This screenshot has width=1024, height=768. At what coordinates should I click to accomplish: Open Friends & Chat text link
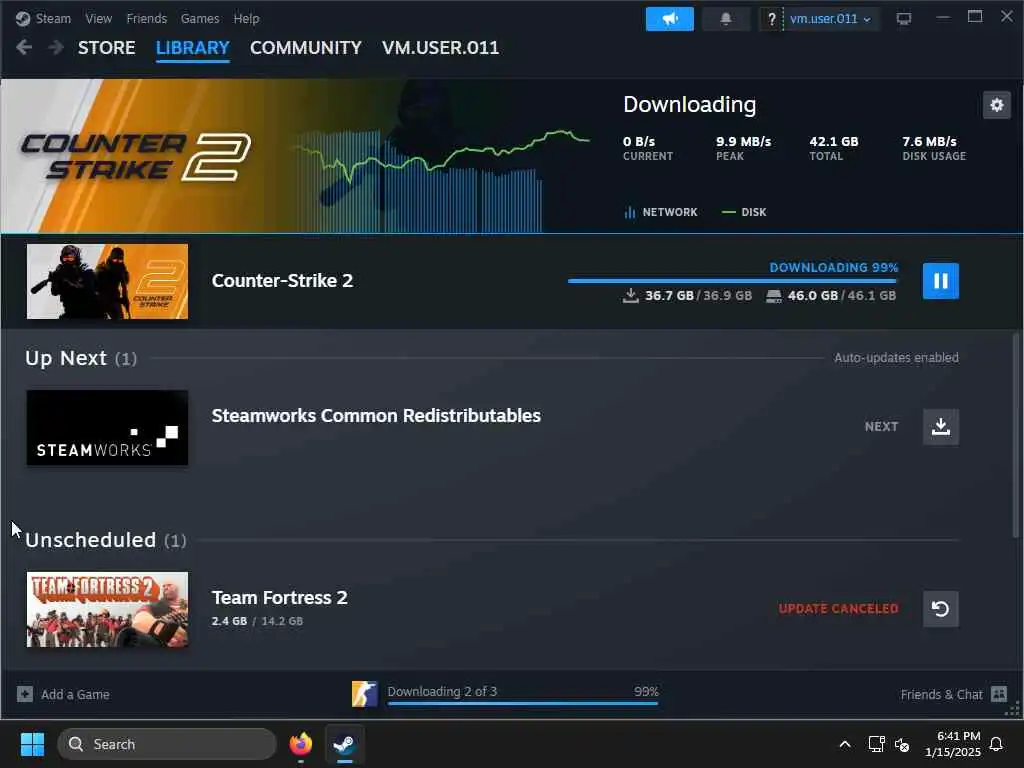tap(941, 694)
